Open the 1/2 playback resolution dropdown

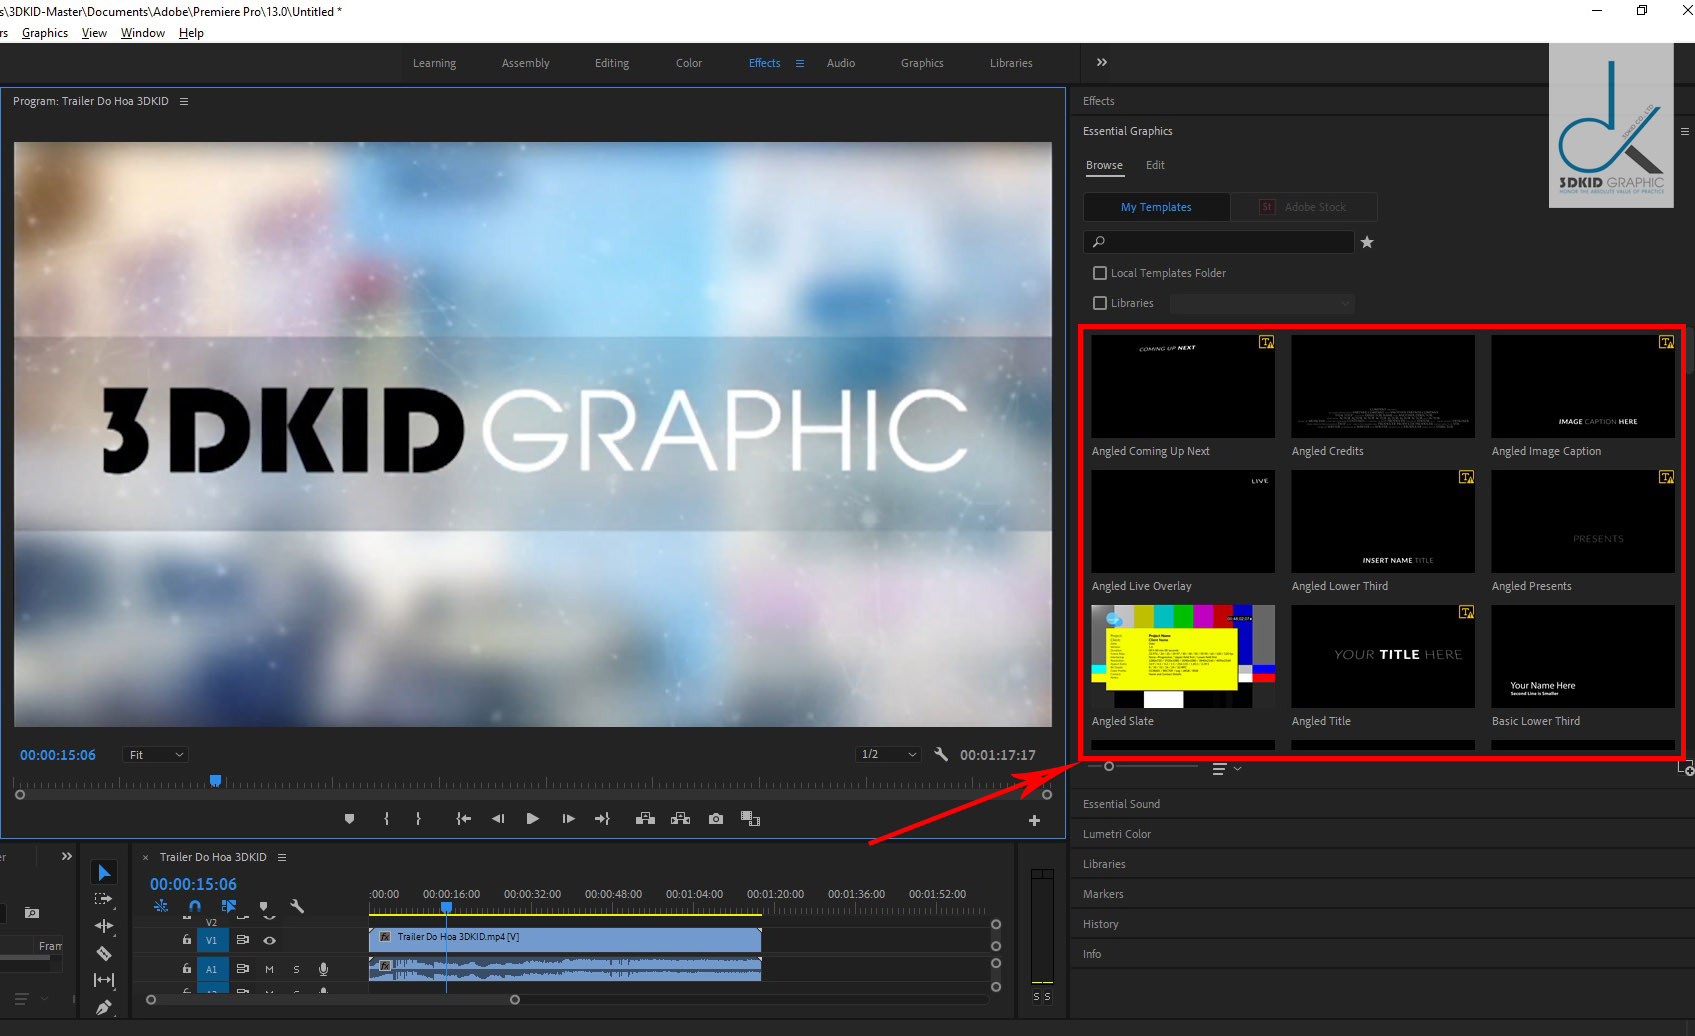tap(888, 755)
